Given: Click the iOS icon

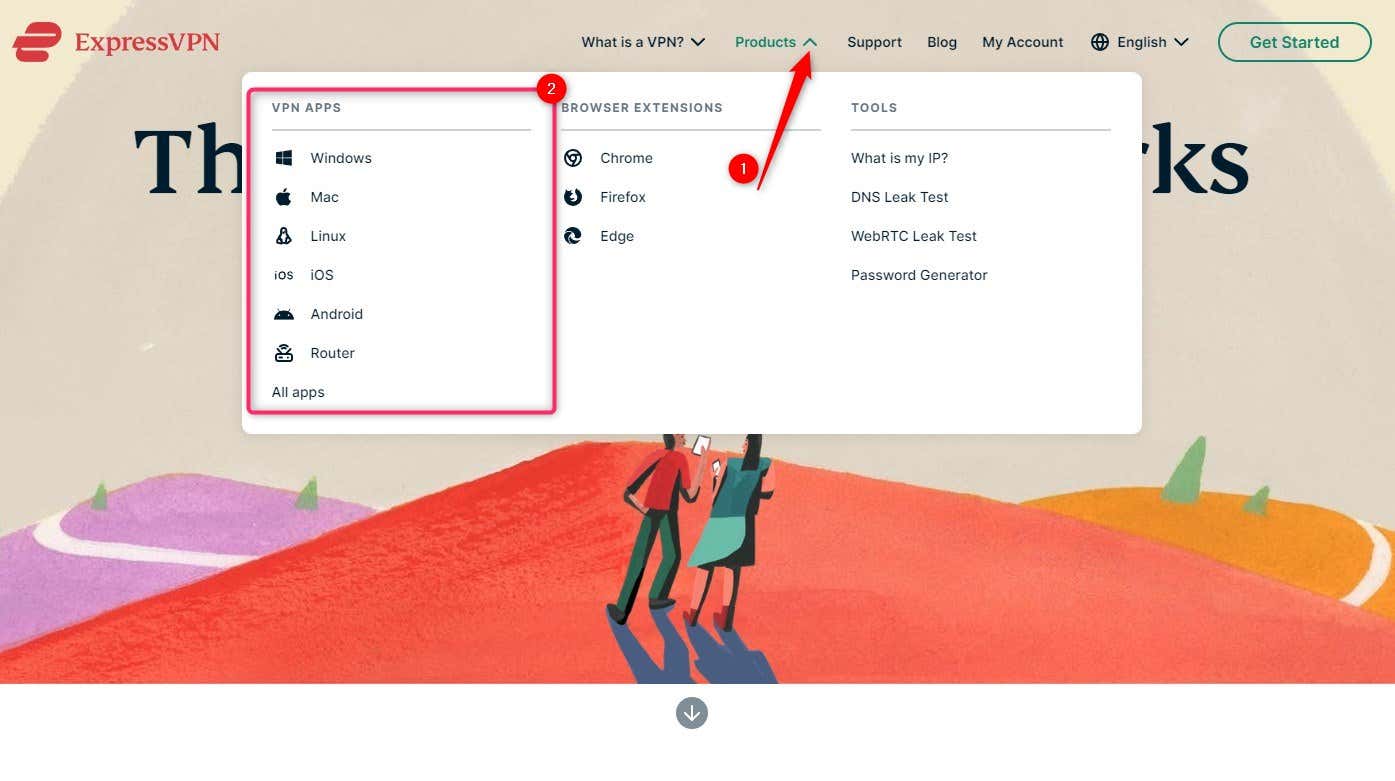Looking at the screenshot, I should point(284,275).
